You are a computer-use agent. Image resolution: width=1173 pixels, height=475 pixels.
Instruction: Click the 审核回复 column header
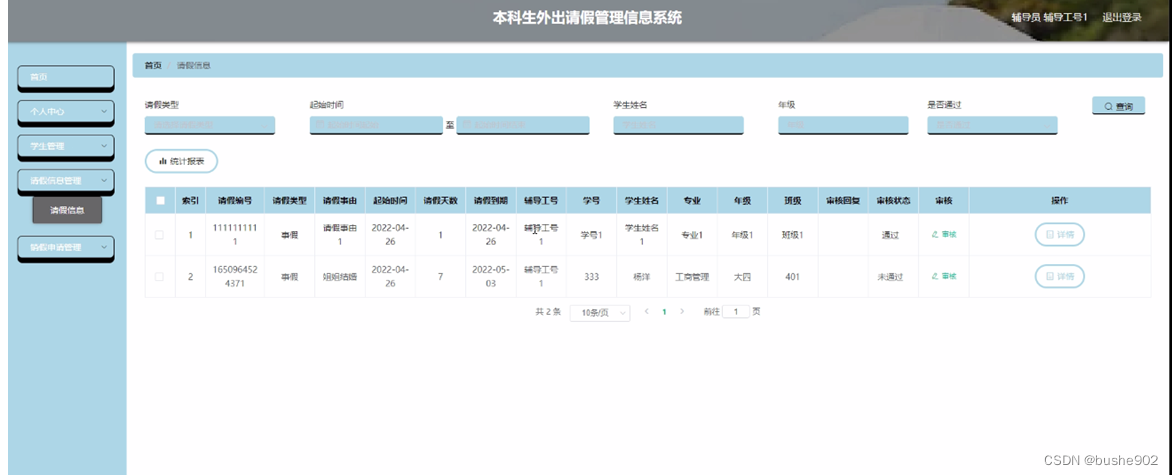[843, 201]
